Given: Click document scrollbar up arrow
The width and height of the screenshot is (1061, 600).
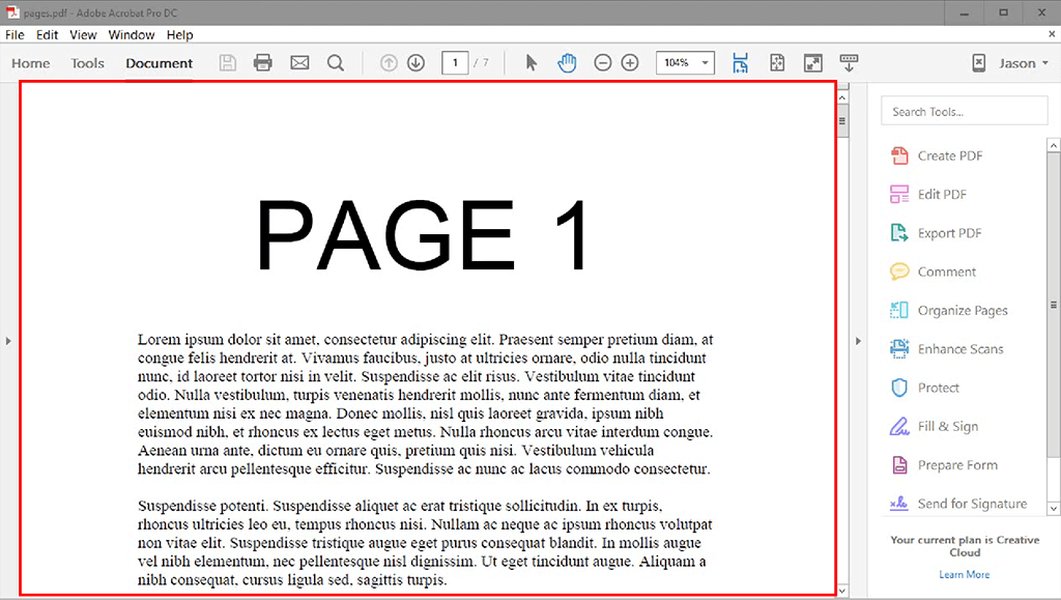Looking at the screenshot, I should (x=842, y=97).
